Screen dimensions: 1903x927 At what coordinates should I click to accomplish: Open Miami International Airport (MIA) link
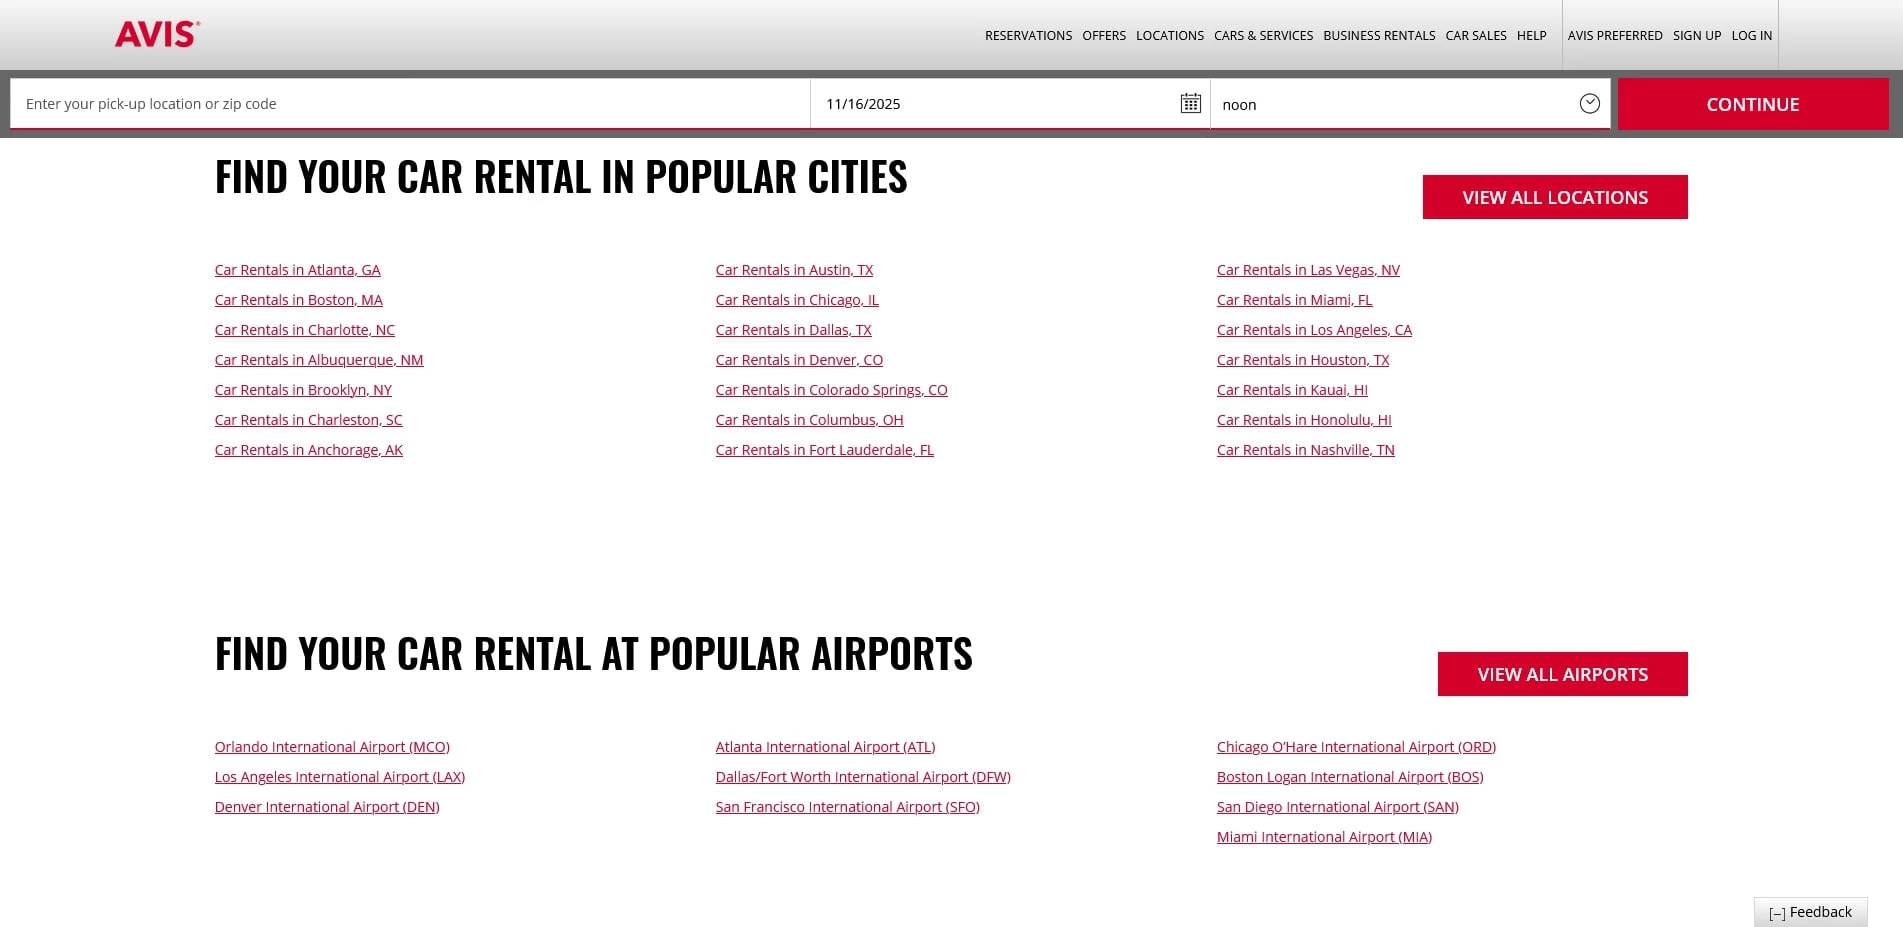coord(1323,837)
